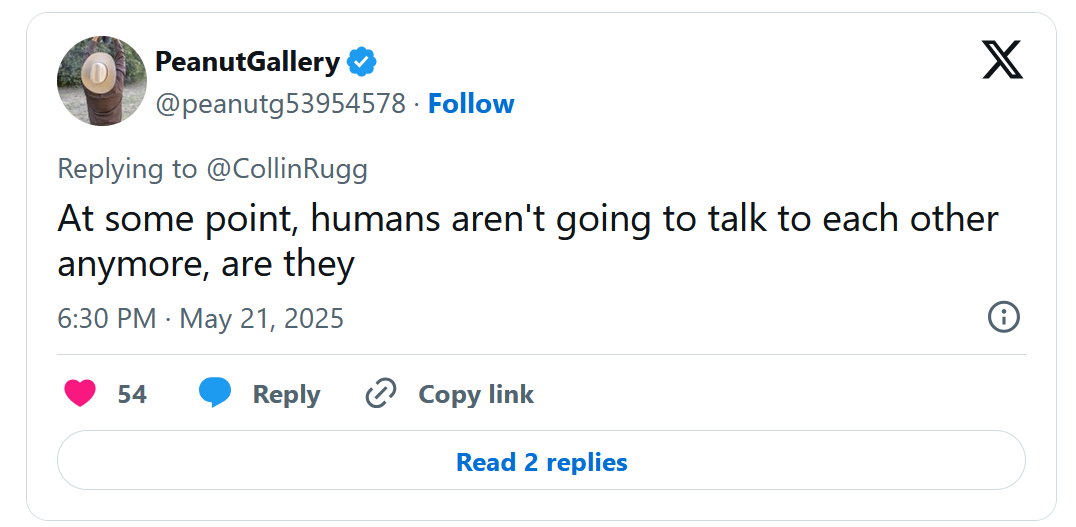Viewport: 1076px width, 527px height.
Task: Click the blue reply bubble icon
Action: click(x=215, y=393)
